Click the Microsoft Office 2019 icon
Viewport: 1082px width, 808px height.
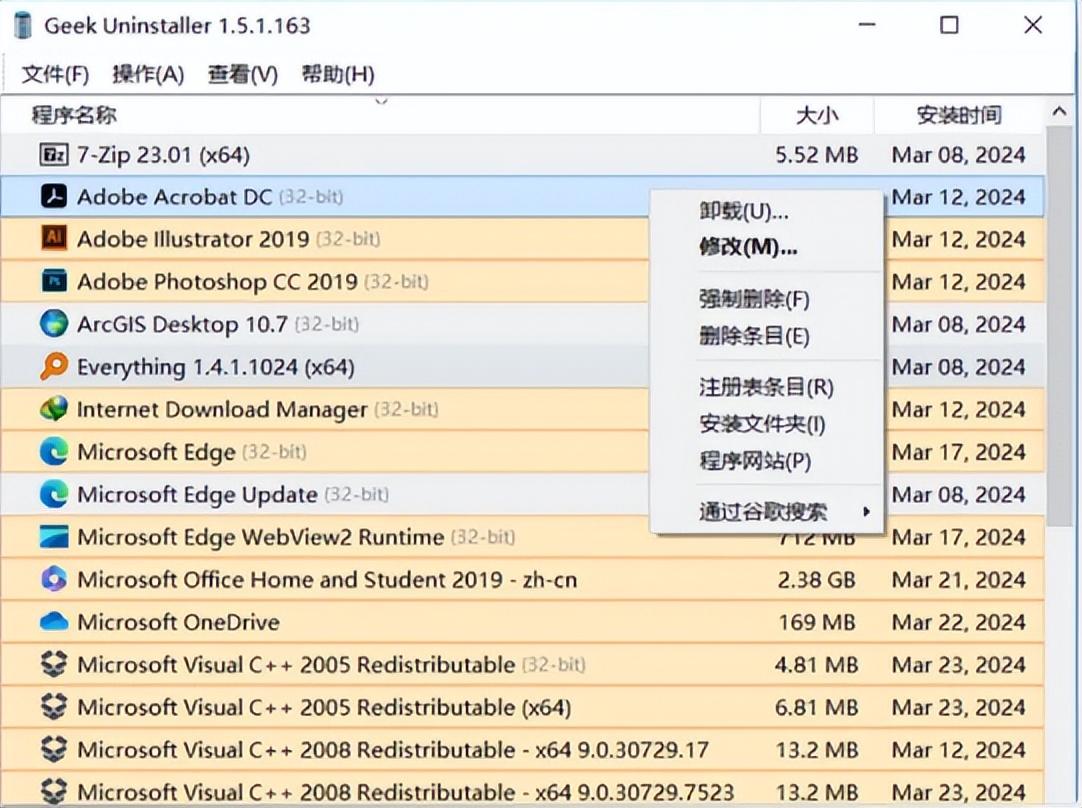[54, 580]
